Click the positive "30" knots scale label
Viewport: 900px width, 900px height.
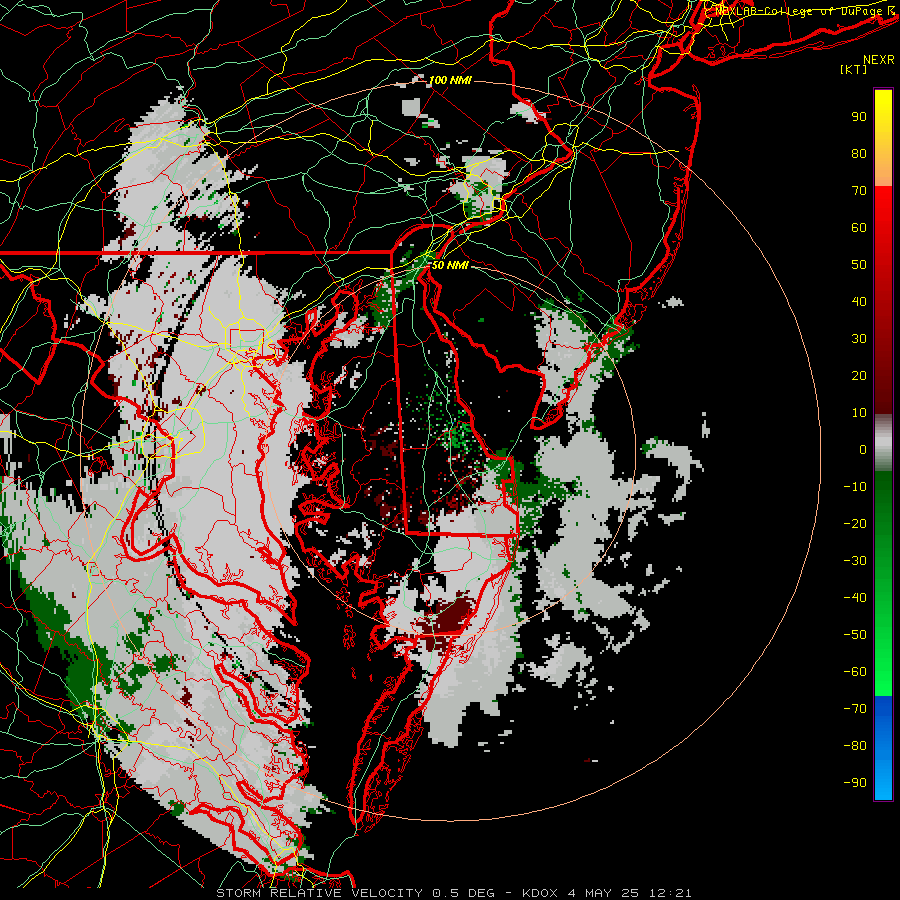coord(859,339)
